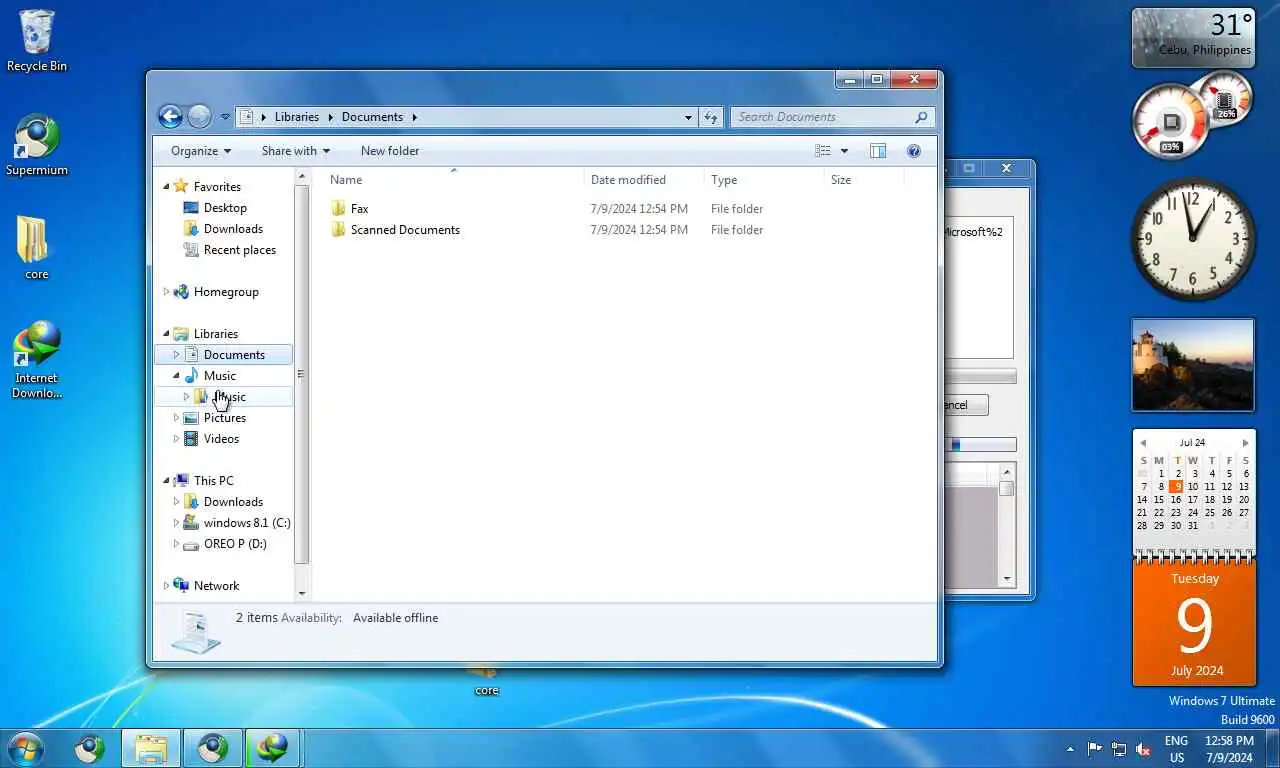This screenshot has width=1280, height=768.
Task: Collapse the Libraries tree group
Action: tap(166, 334)
